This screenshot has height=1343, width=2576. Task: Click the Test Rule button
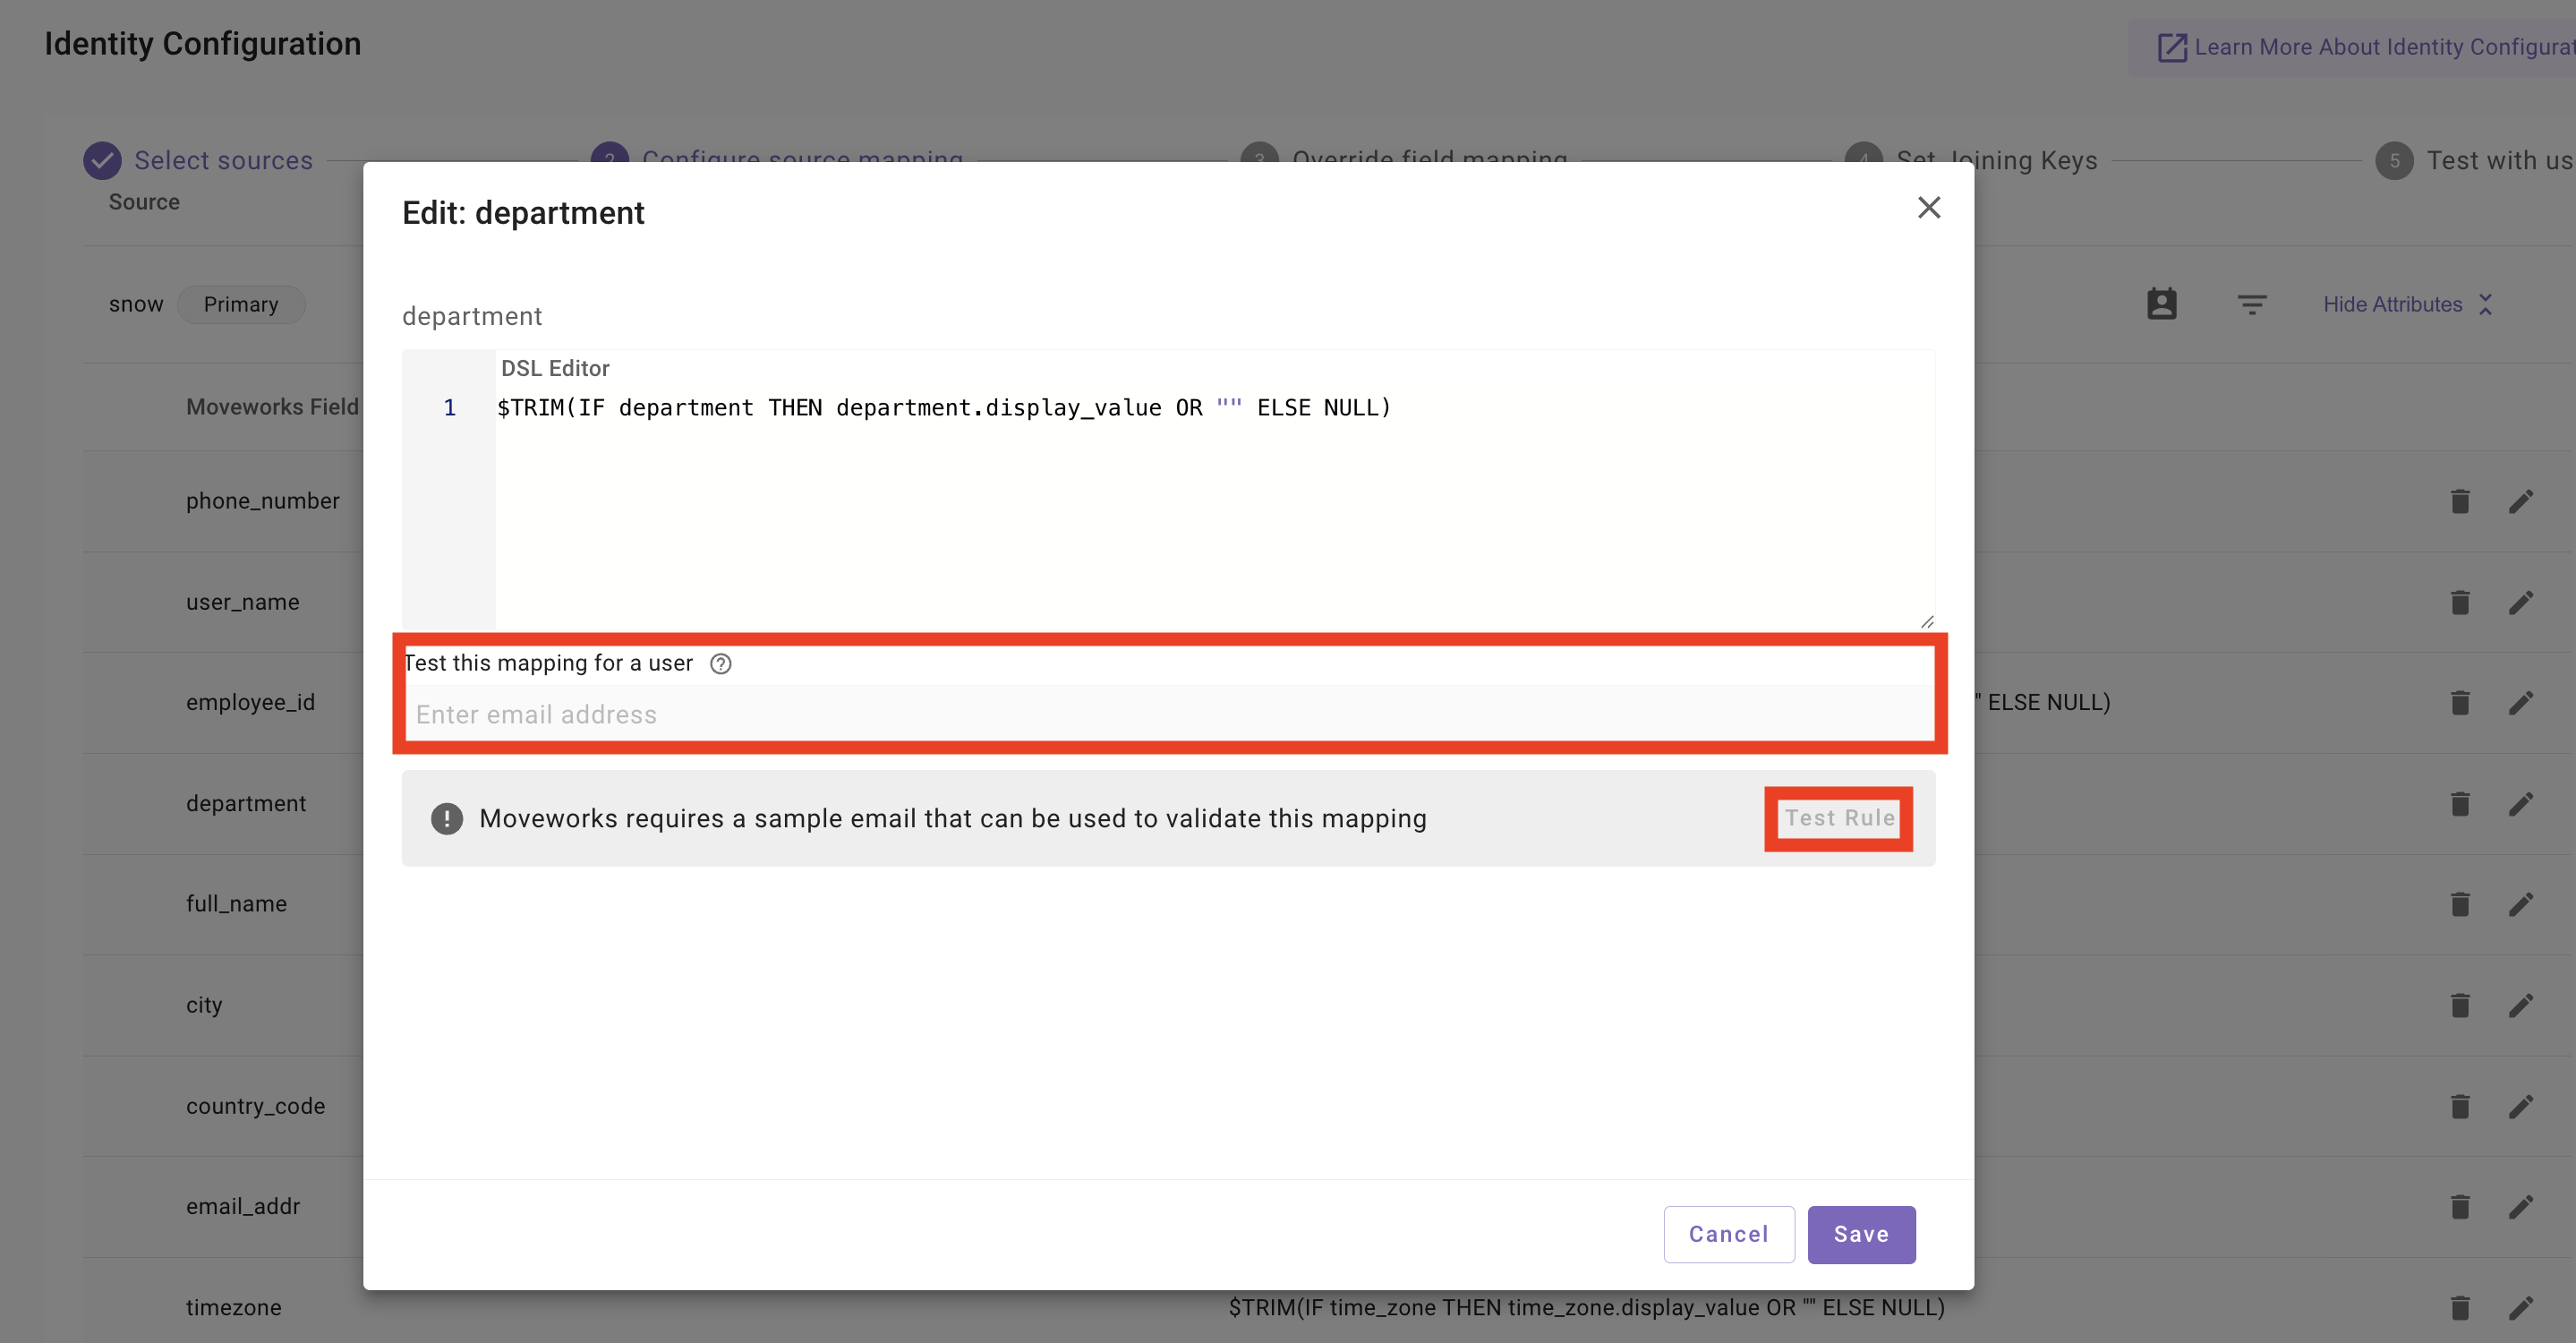click(x=1840, y=818)
